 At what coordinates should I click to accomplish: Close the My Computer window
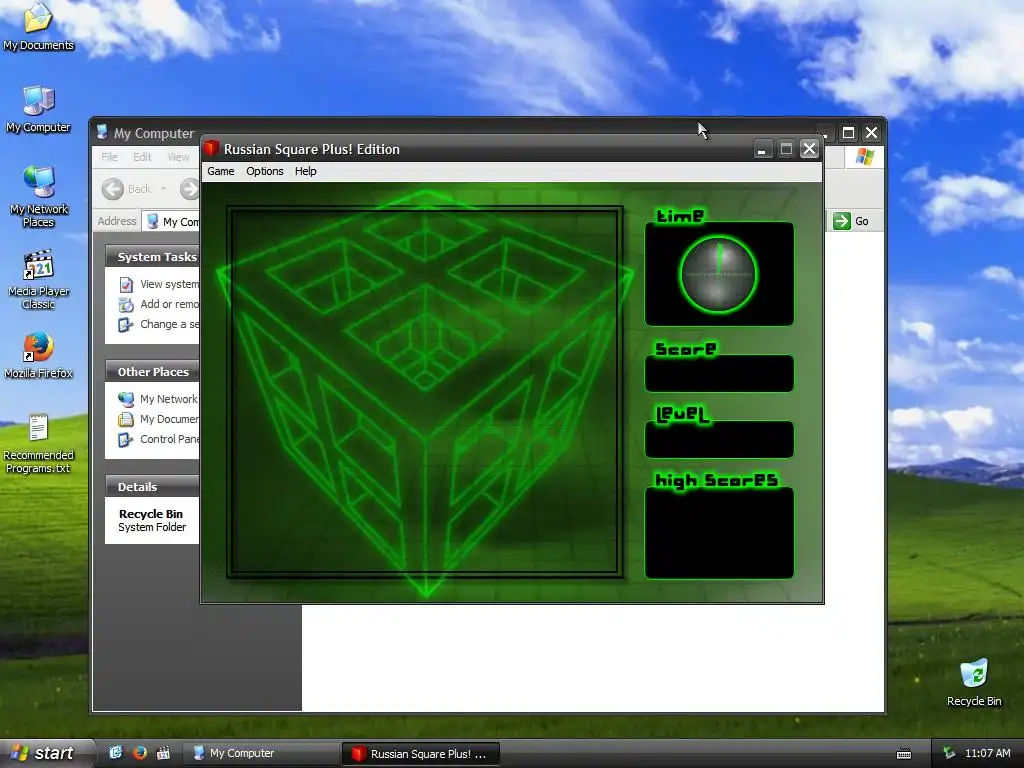pyautogui.click(x=871, y=133)
